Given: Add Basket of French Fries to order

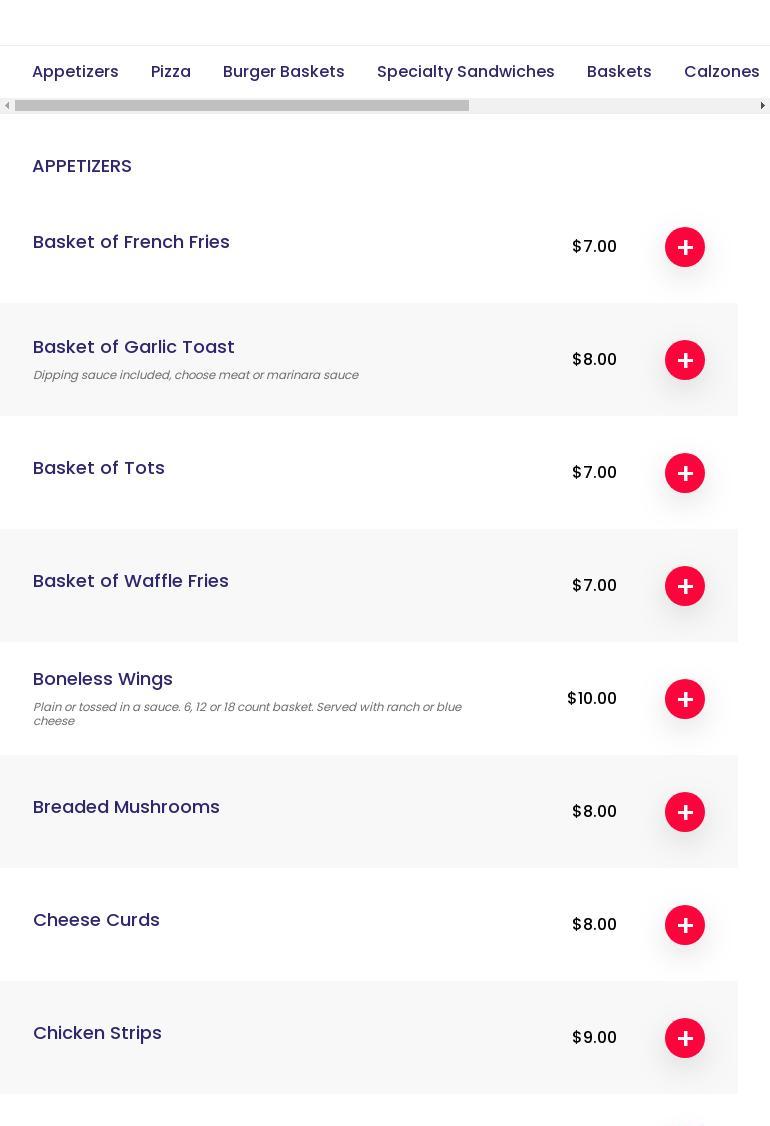Looking at the screenshot, I should point(685,247).
